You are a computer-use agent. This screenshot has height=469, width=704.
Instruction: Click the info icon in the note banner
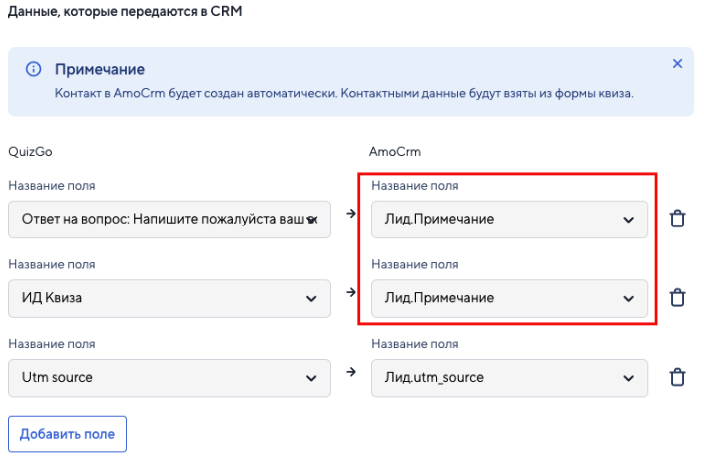pos(33,70)
